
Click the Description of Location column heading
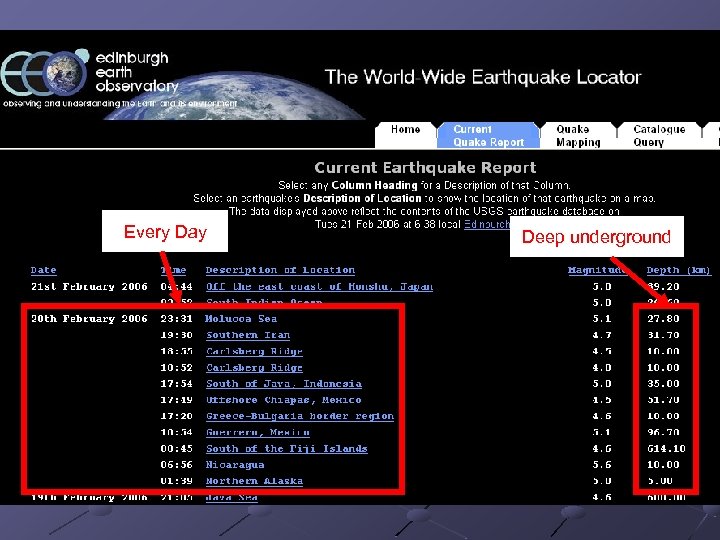pyautogui.click(x=280, y=270)
